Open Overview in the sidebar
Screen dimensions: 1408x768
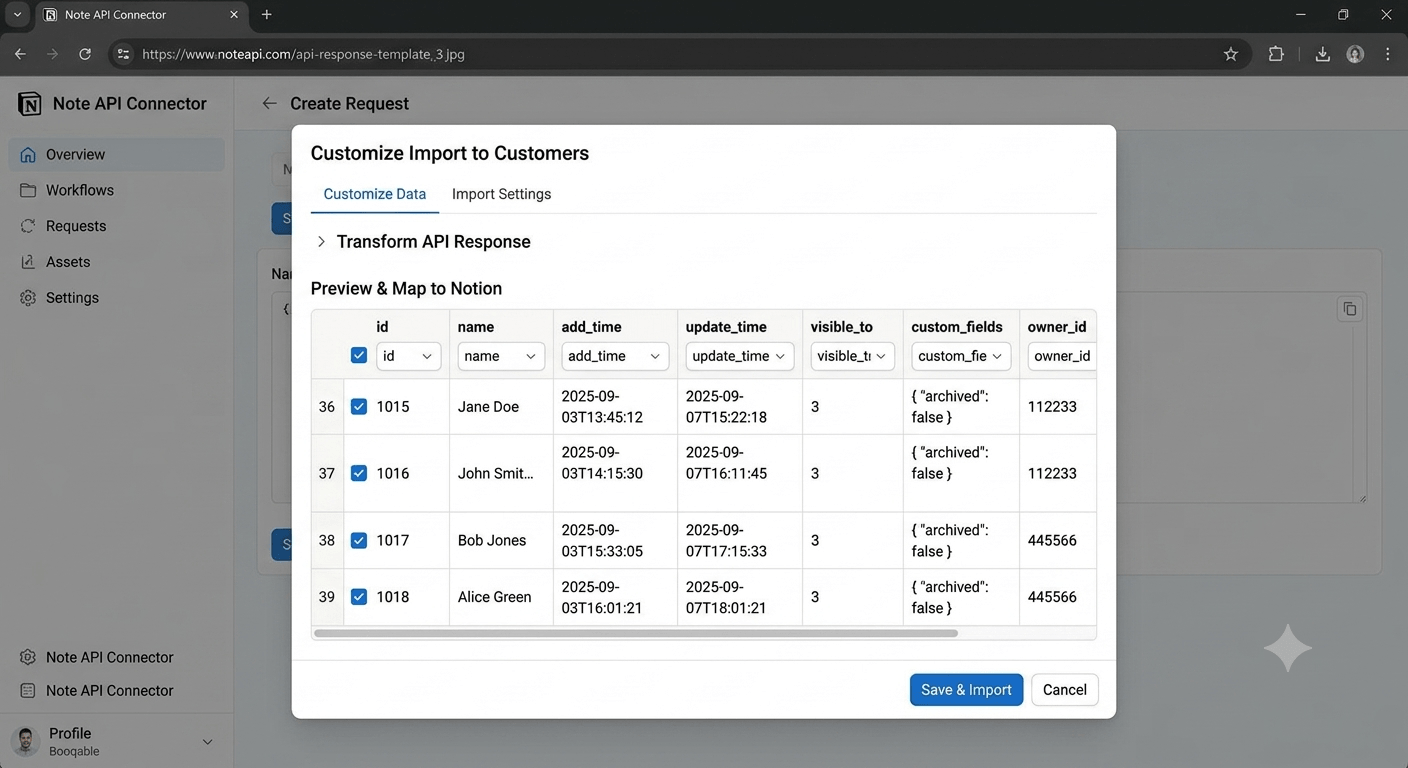[x=117, y=155]
